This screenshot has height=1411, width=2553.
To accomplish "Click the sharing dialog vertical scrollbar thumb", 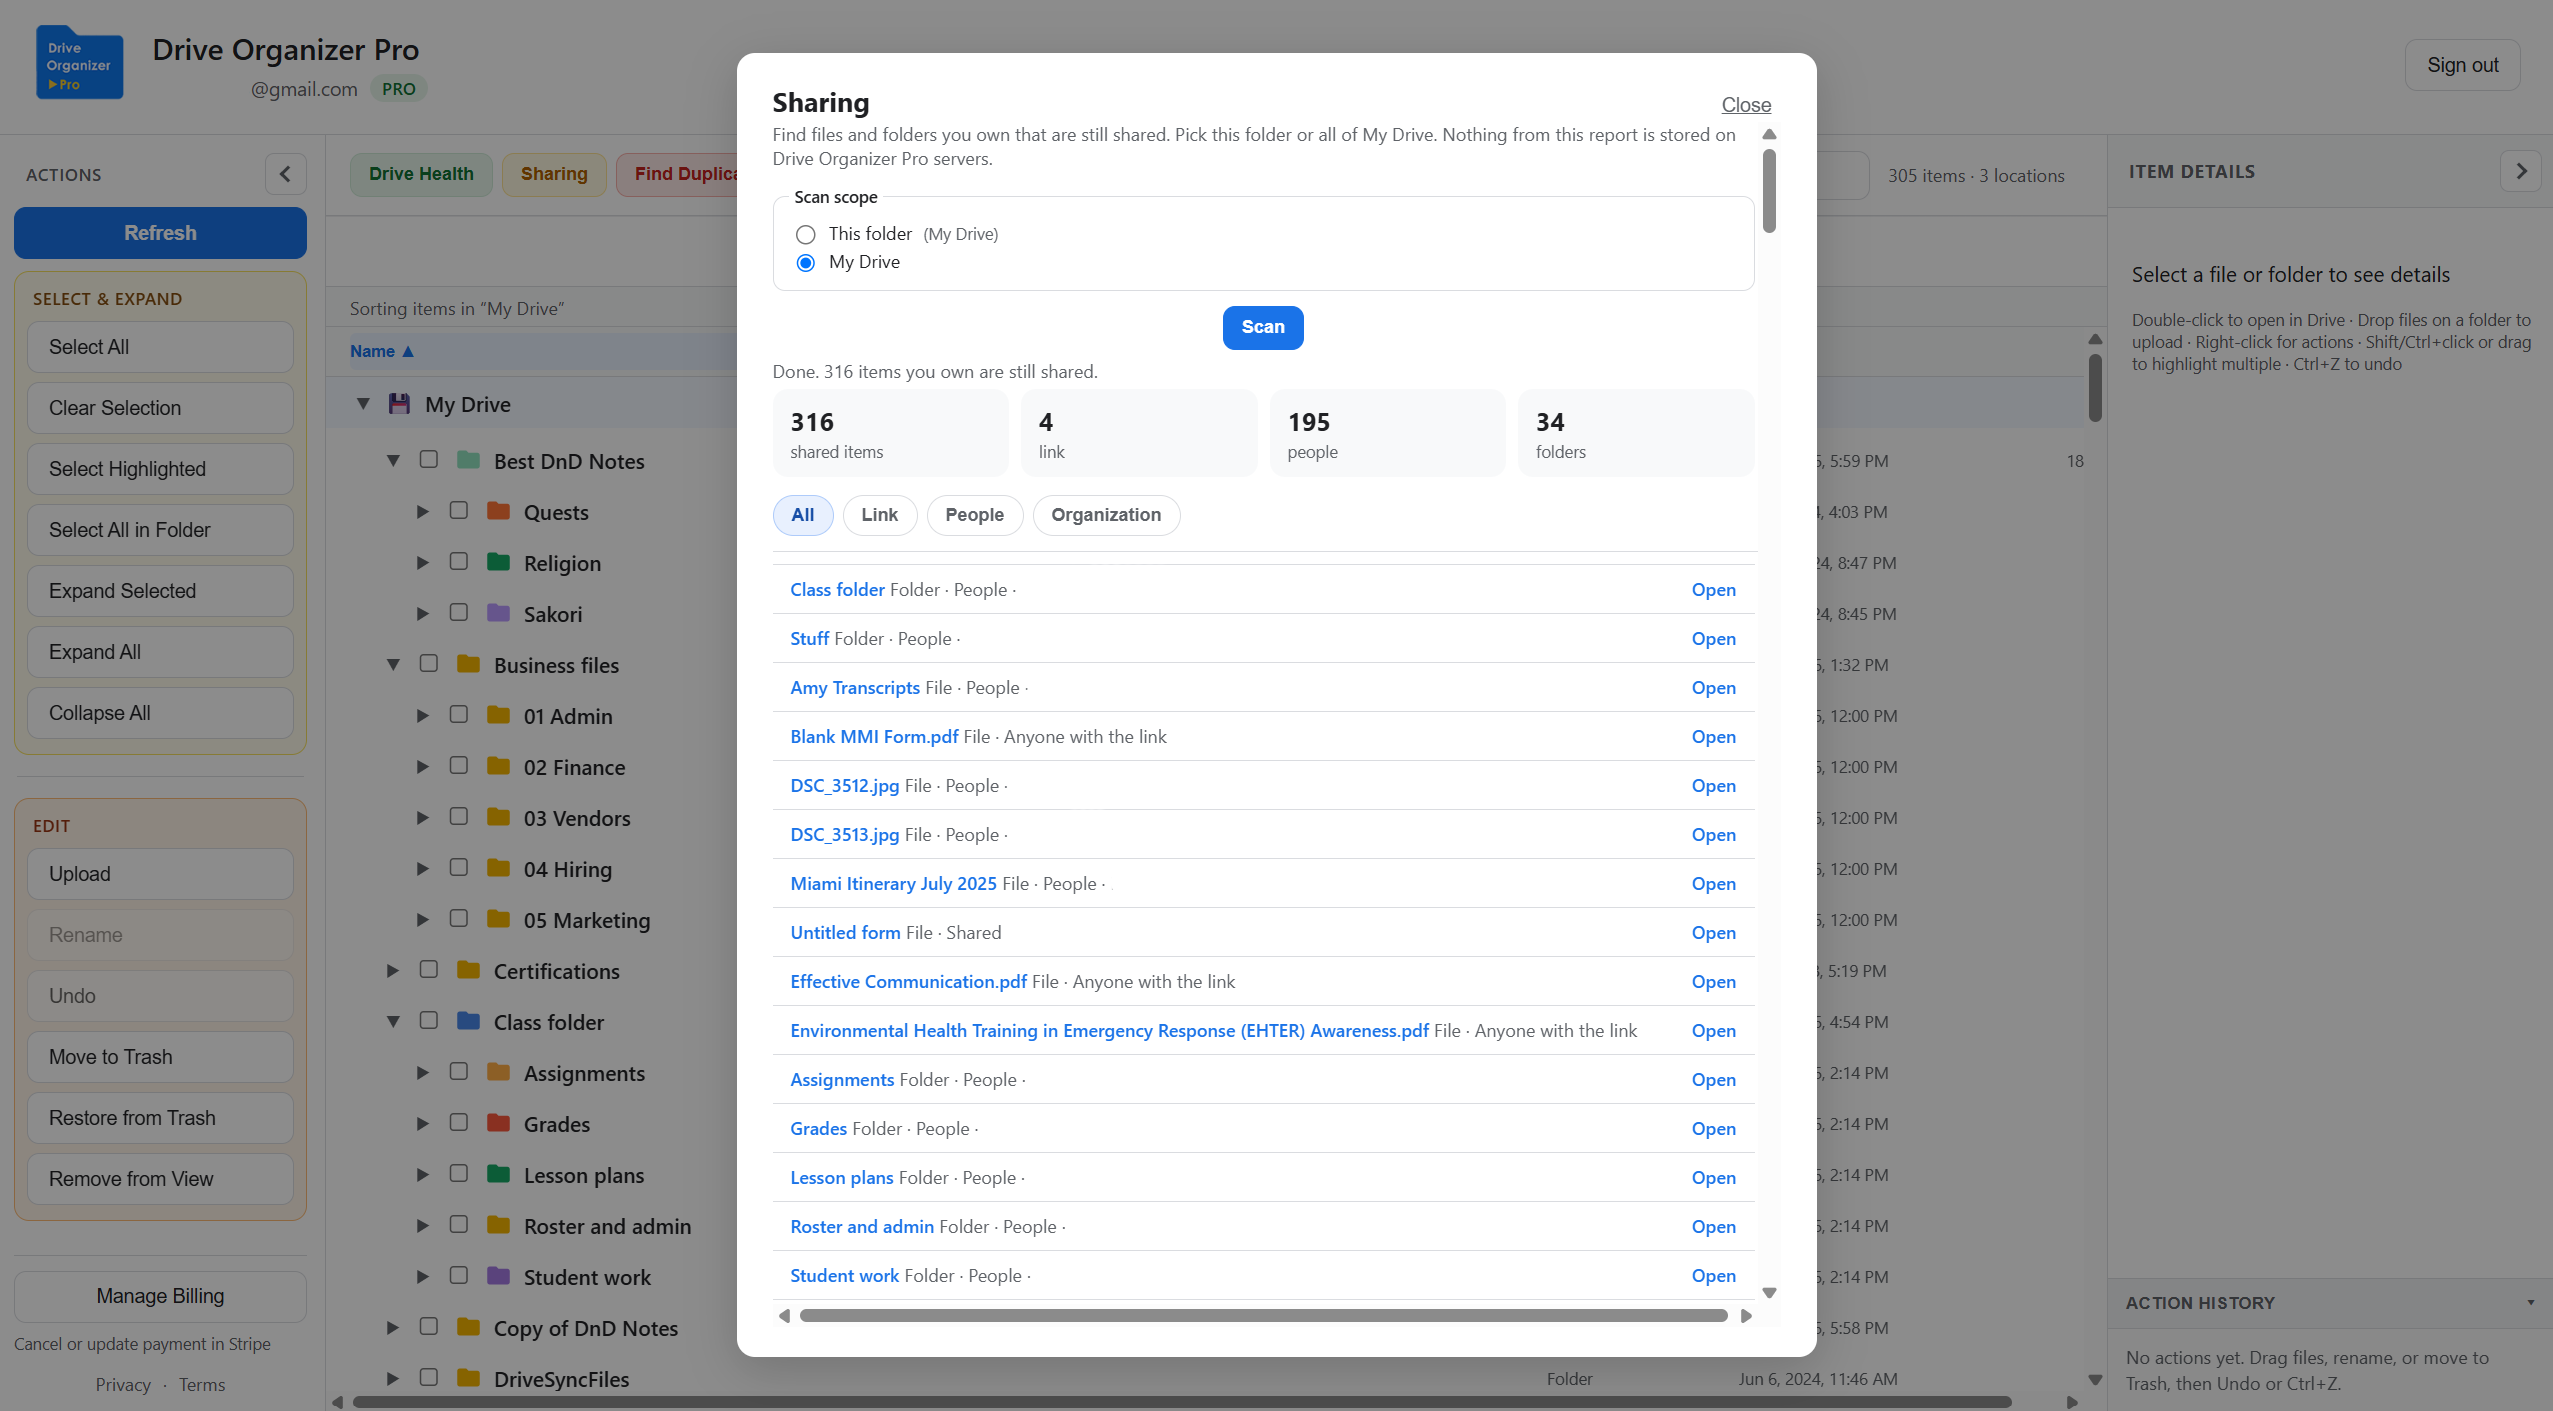I will click(x=1769, y=191).
